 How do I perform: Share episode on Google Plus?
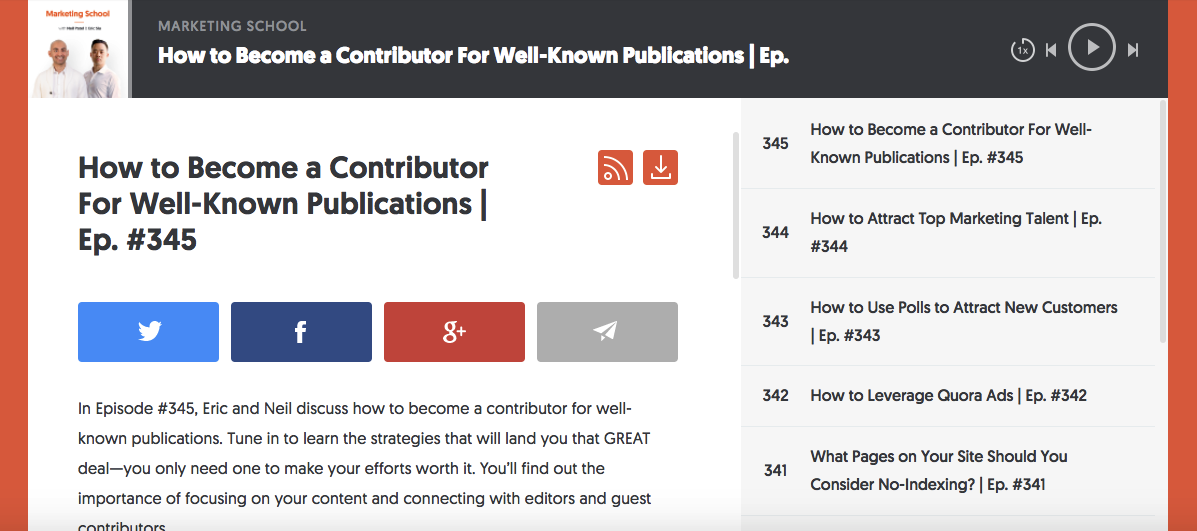(454, 332)
